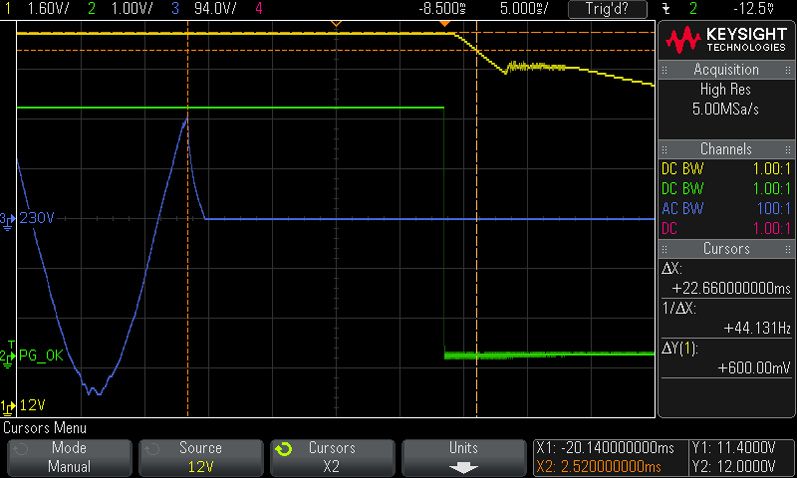Screen dimensions: 797x478
Task: Click the lower Y1 horizontal cursor line
Action: (x=335, y=50)
